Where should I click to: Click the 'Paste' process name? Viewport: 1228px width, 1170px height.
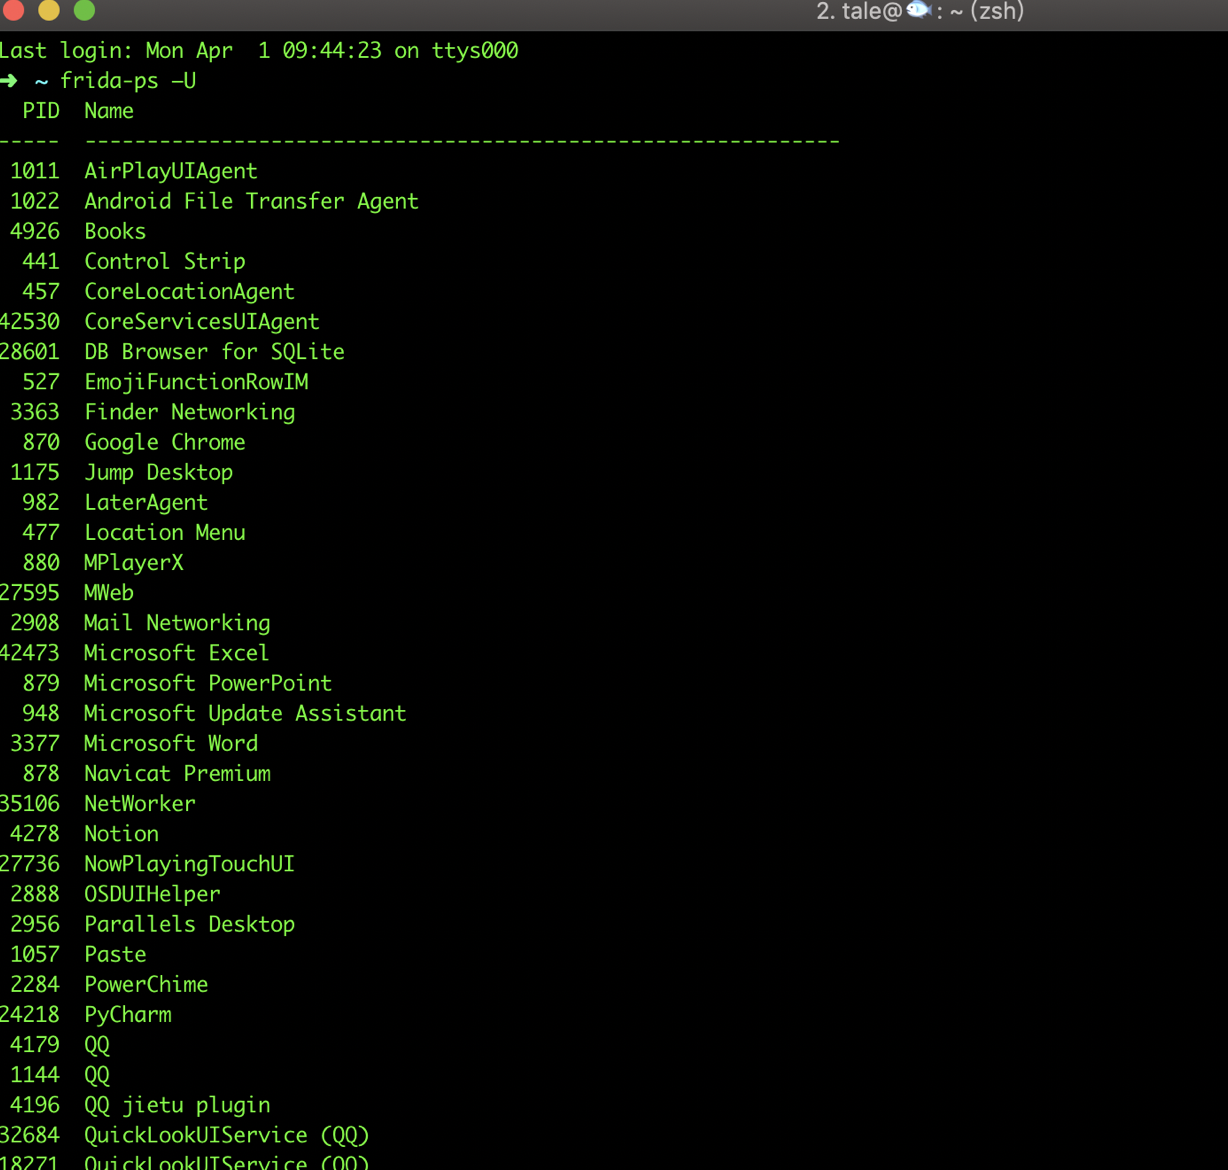click(x=115, y=954)
